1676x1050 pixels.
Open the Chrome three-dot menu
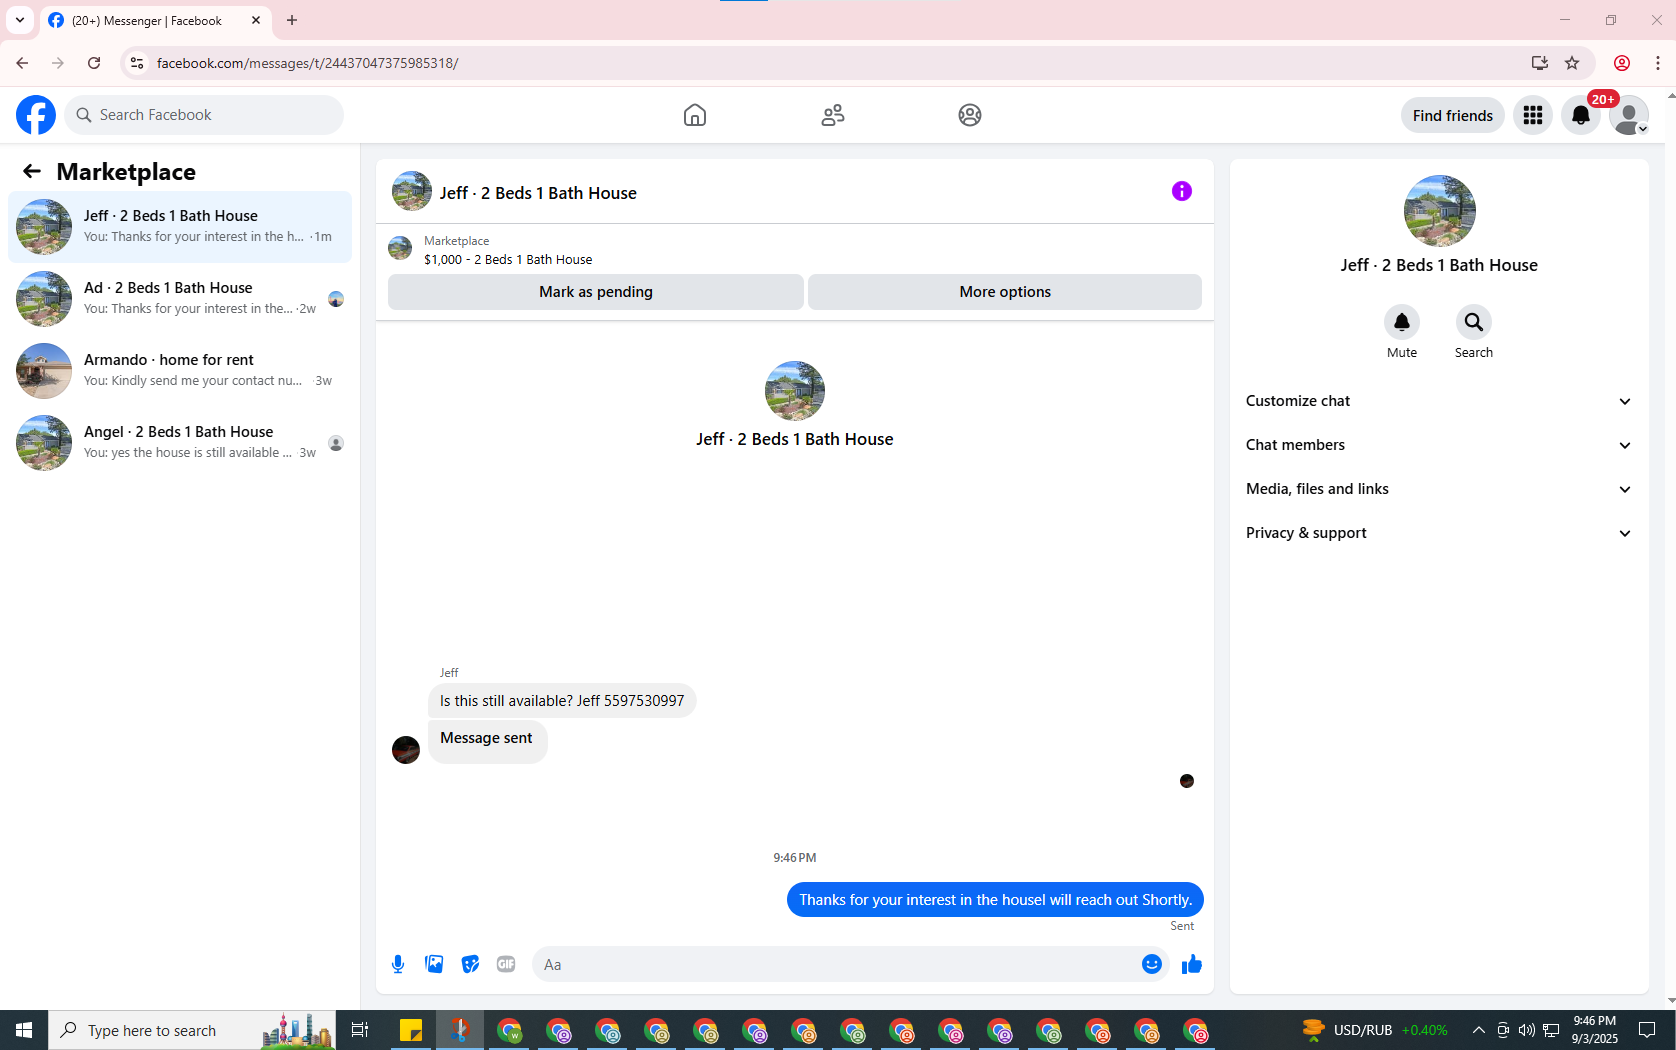tap(1658, 63)
